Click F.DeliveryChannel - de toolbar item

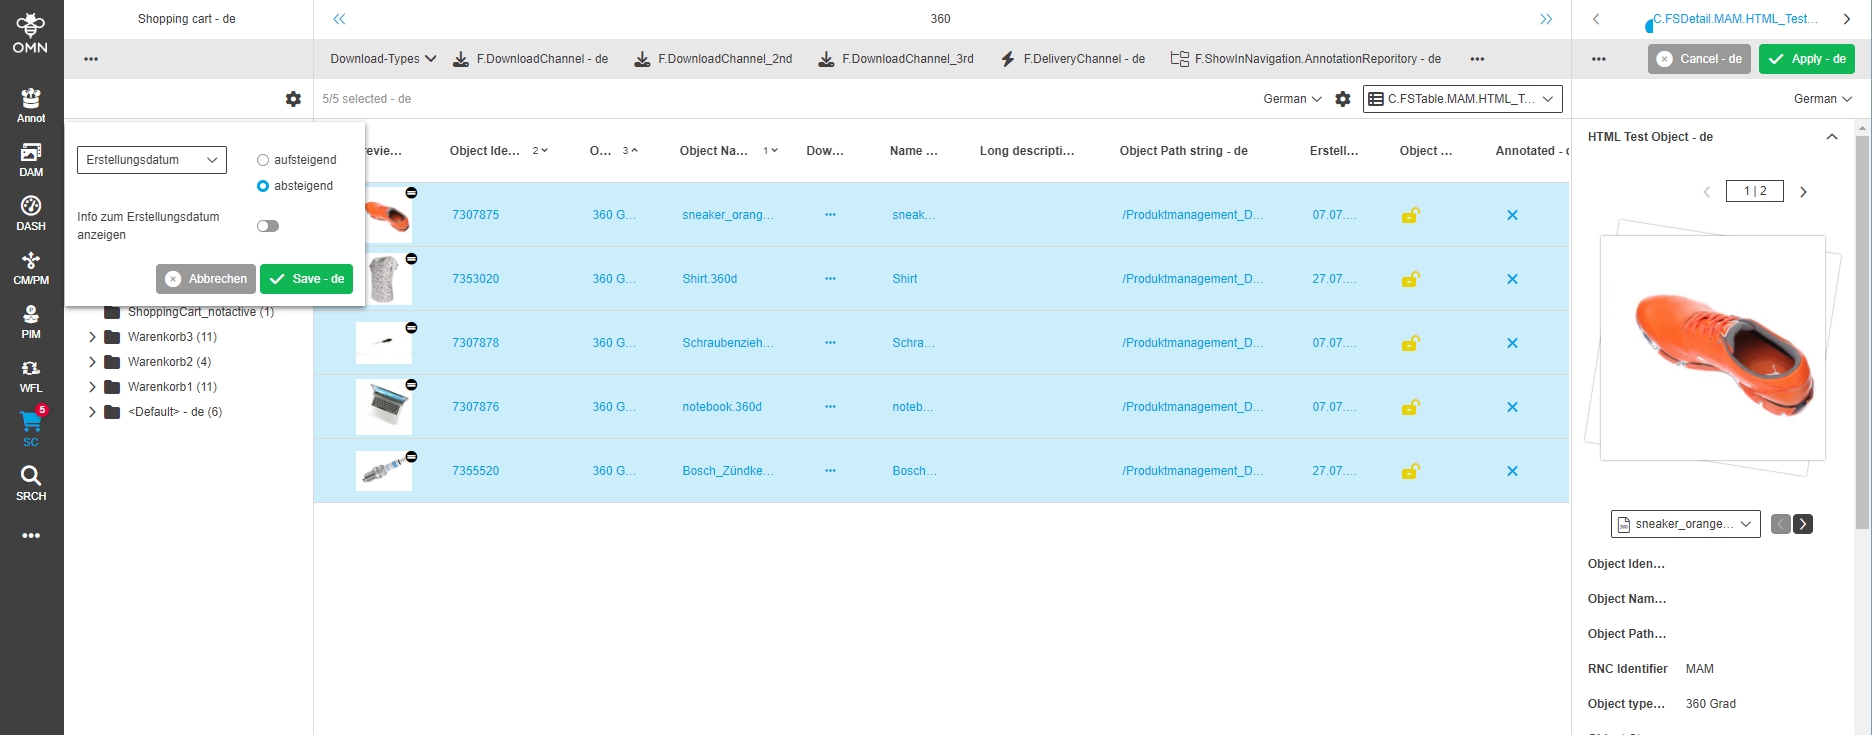tap(1073, 59)
